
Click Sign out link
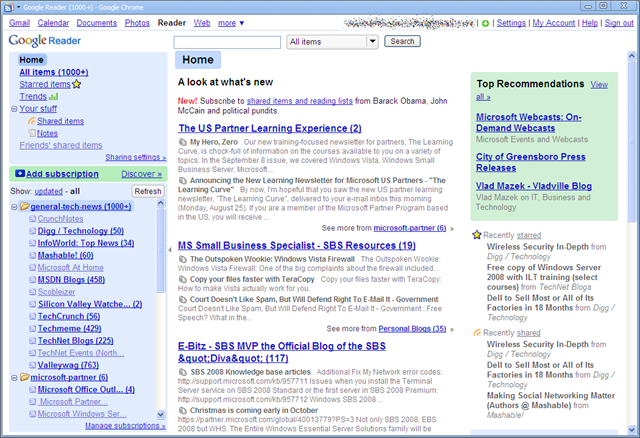point(619,23)
